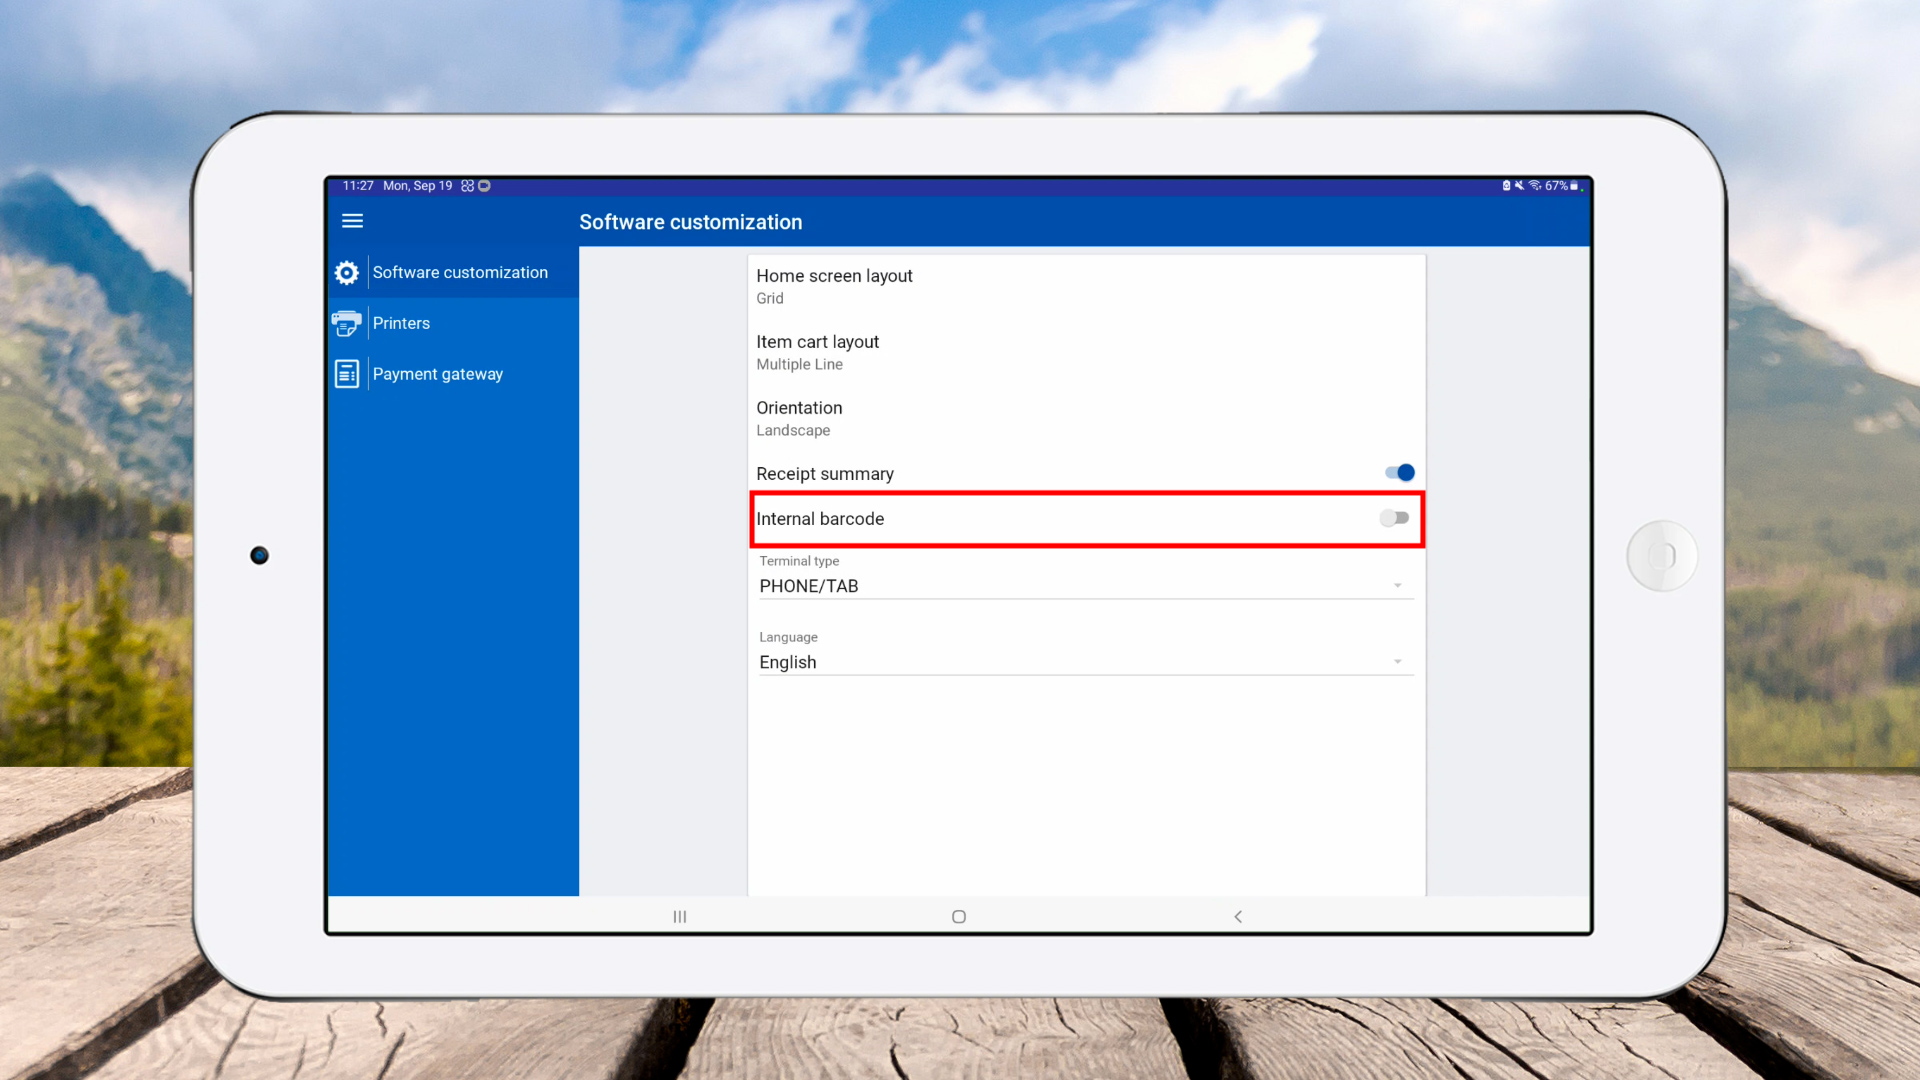
Task: Click the Payment gateway document icon
Action: click(x=347, y=374)
